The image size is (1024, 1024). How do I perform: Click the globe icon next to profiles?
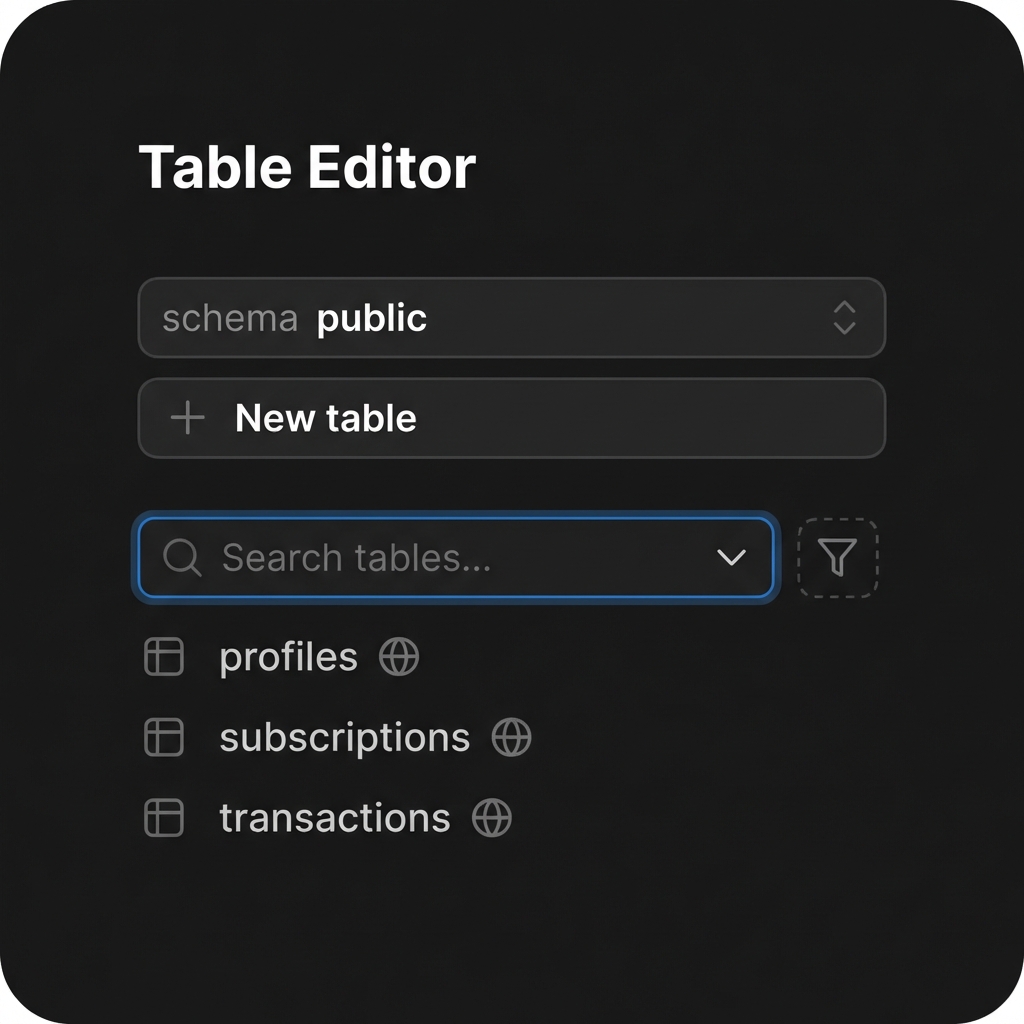point(399,657)
